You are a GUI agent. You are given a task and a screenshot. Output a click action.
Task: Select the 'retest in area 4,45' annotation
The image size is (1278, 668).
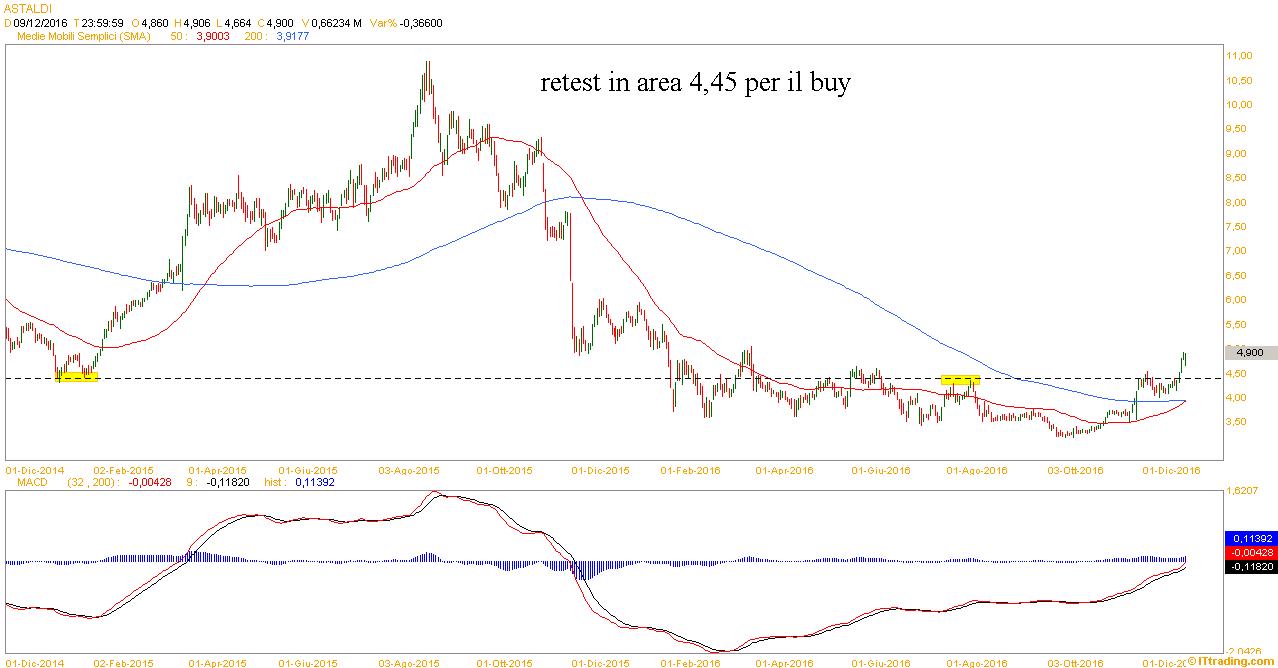point(695,82)
